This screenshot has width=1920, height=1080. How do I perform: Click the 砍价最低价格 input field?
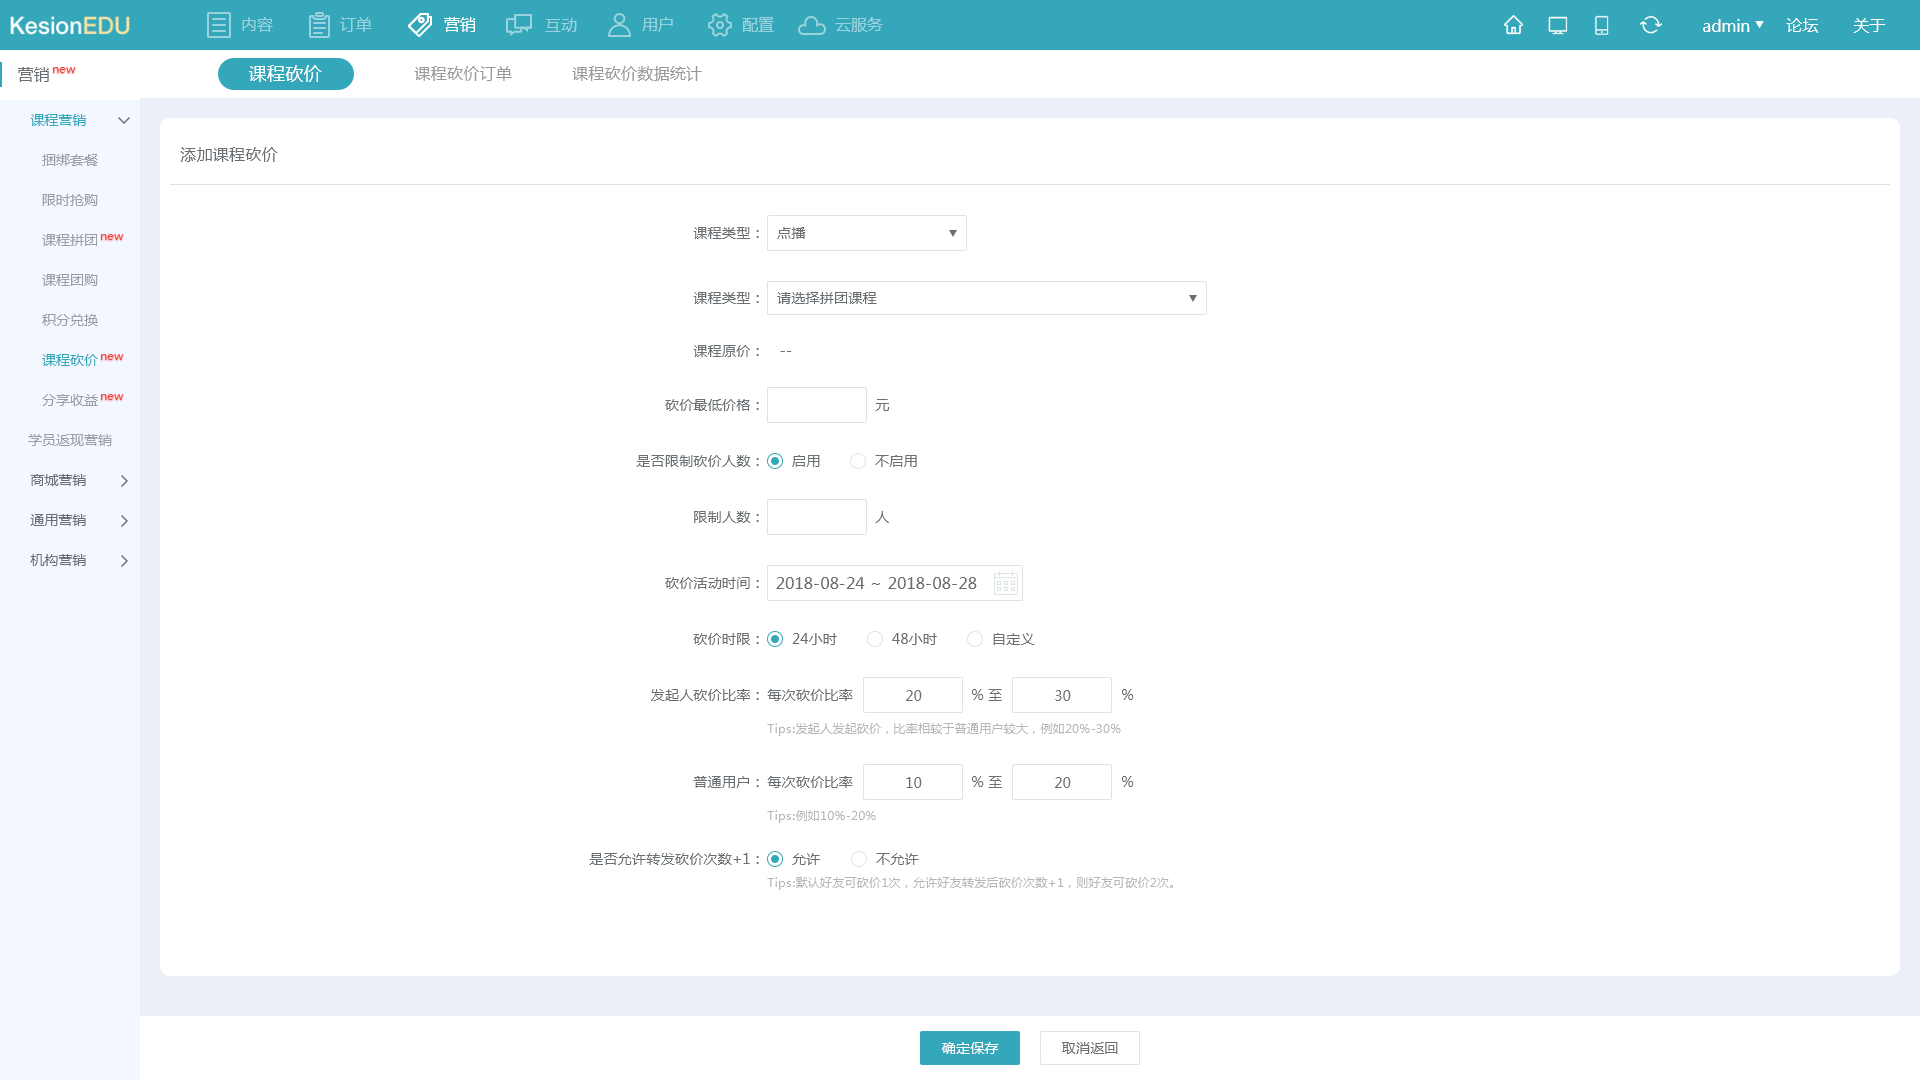tap(816, 405)
